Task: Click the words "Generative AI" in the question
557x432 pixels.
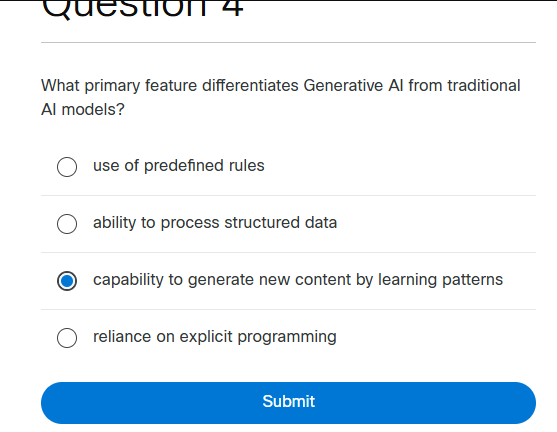Action: click(353, 86)
